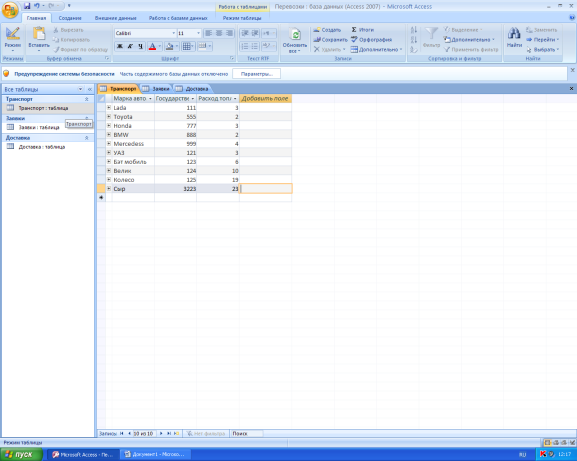Sort descending with Z-A icon

pos(414,39)
